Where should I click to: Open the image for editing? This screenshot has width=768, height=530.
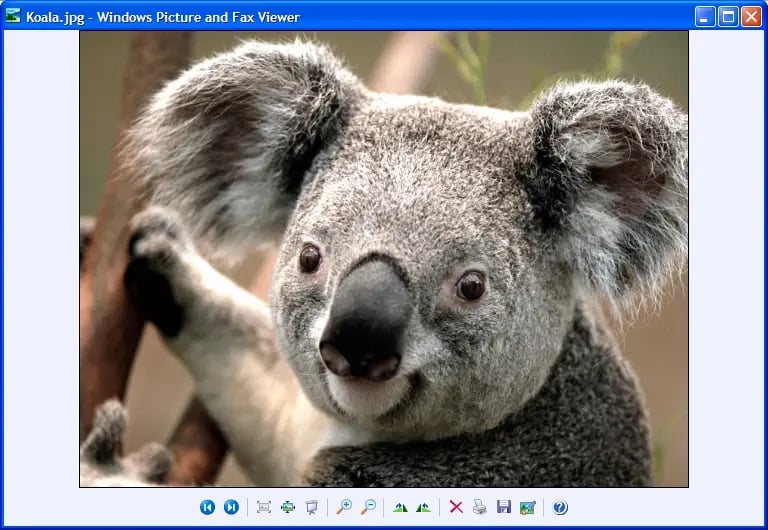[528, 507]
